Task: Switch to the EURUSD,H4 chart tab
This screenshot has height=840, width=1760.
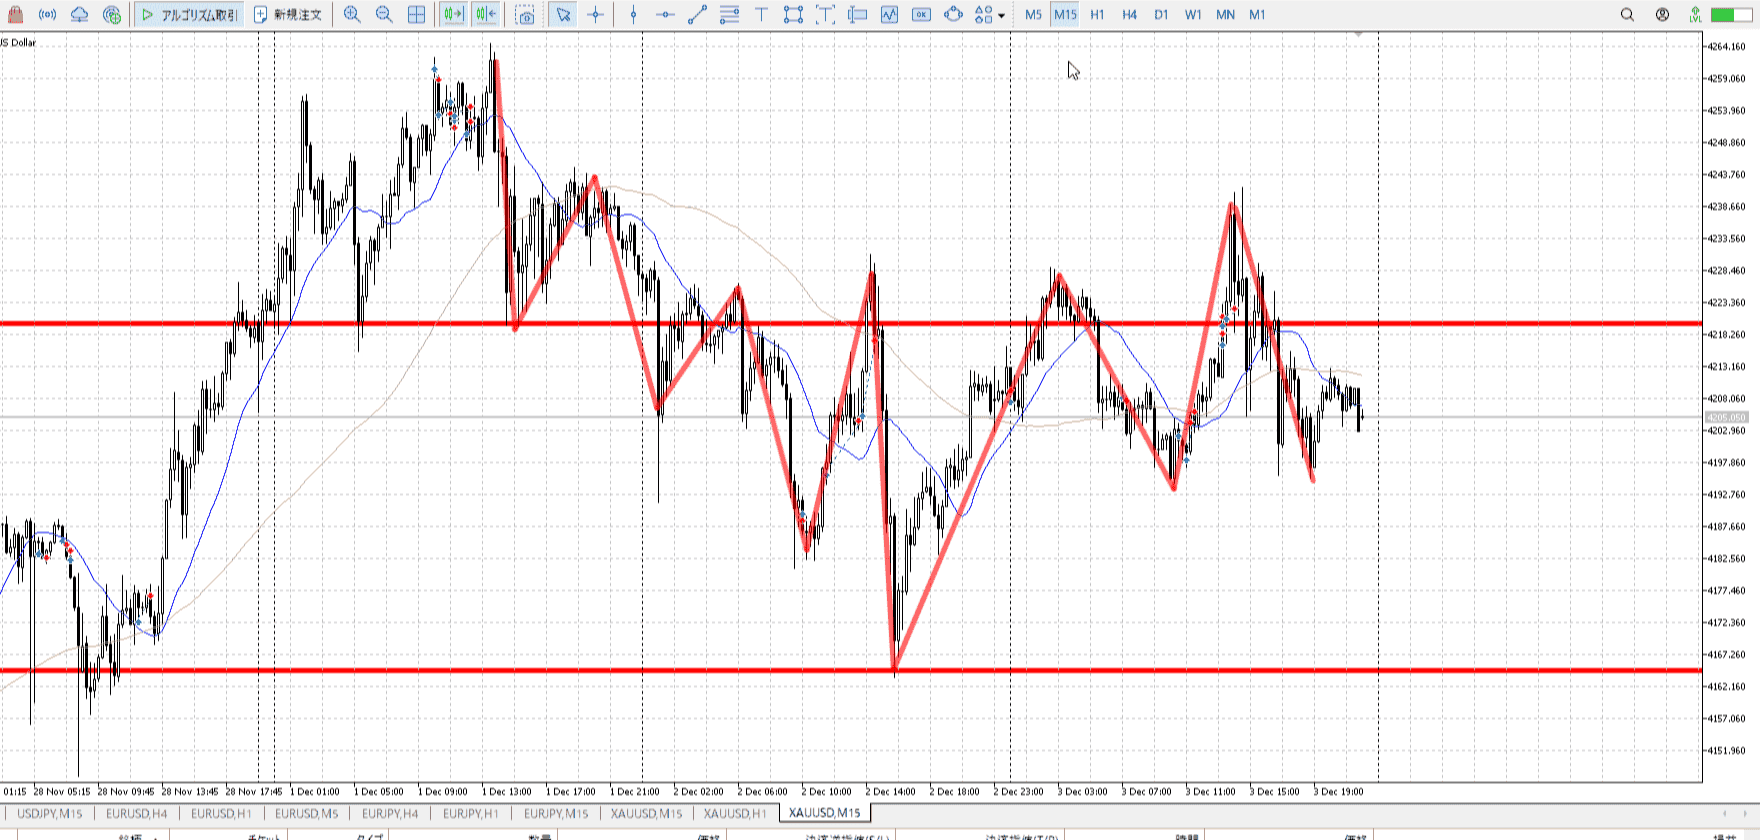Action: [x=137, y=813]
